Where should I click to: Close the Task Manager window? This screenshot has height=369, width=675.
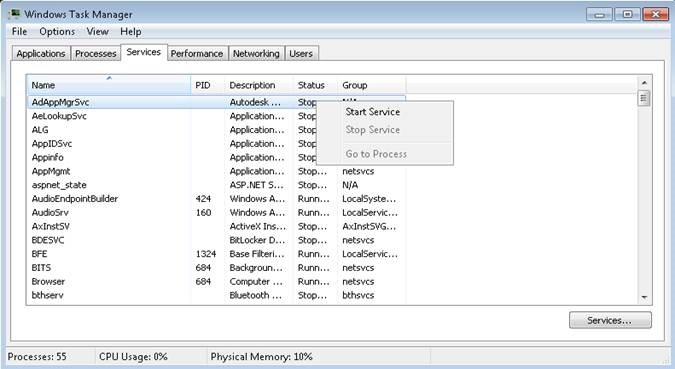click(x=655, y=15)
